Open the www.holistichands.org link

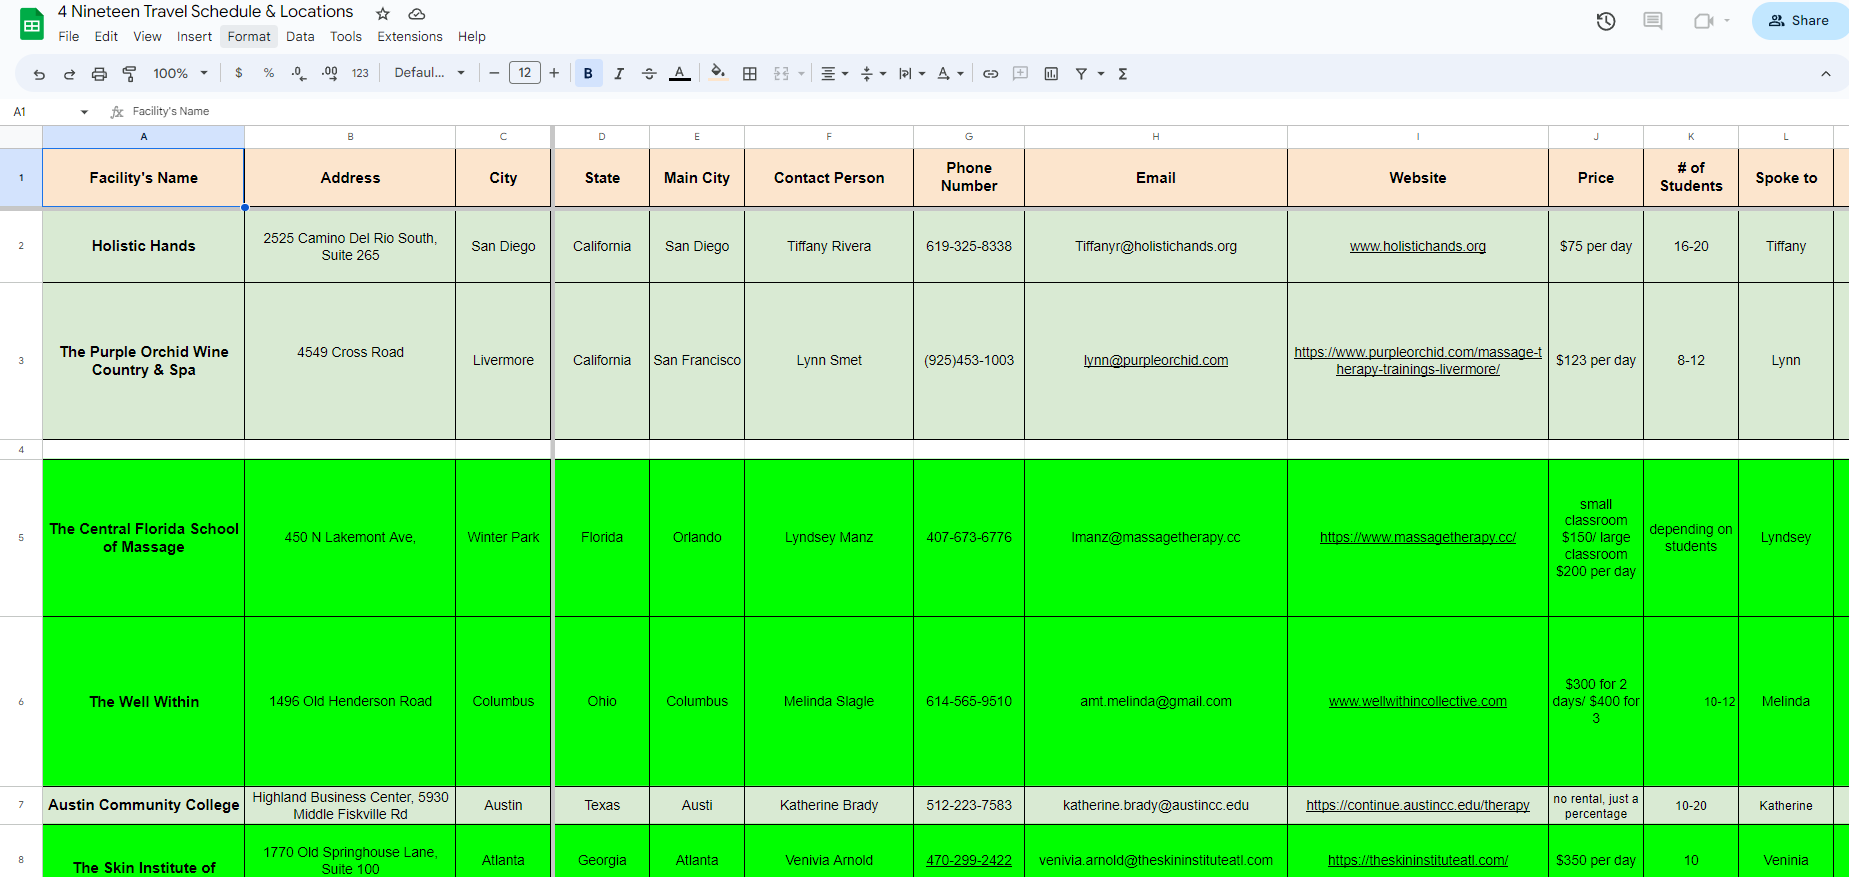[x=1417, y=246]
